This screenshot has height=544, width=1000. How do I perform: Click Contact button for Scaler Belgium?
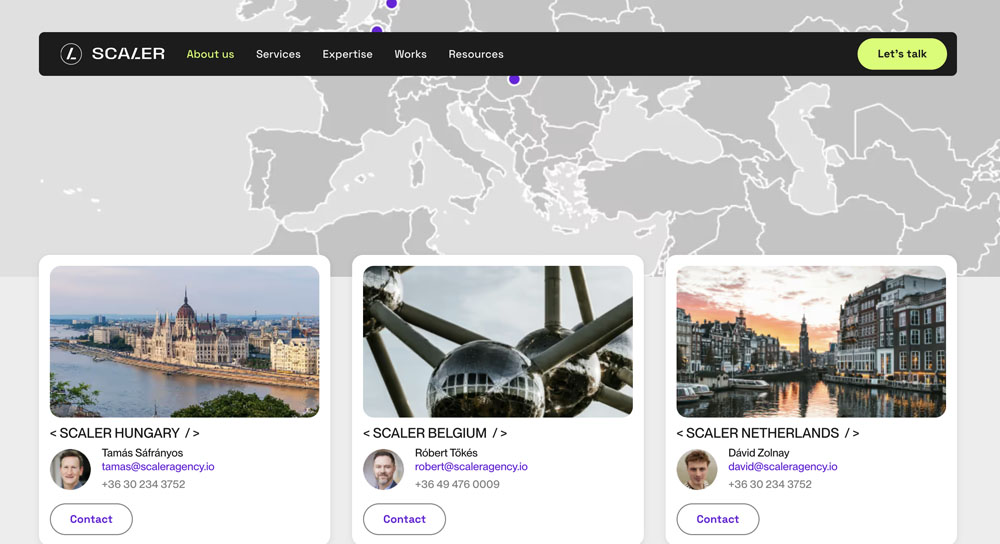tap(404, 519)
